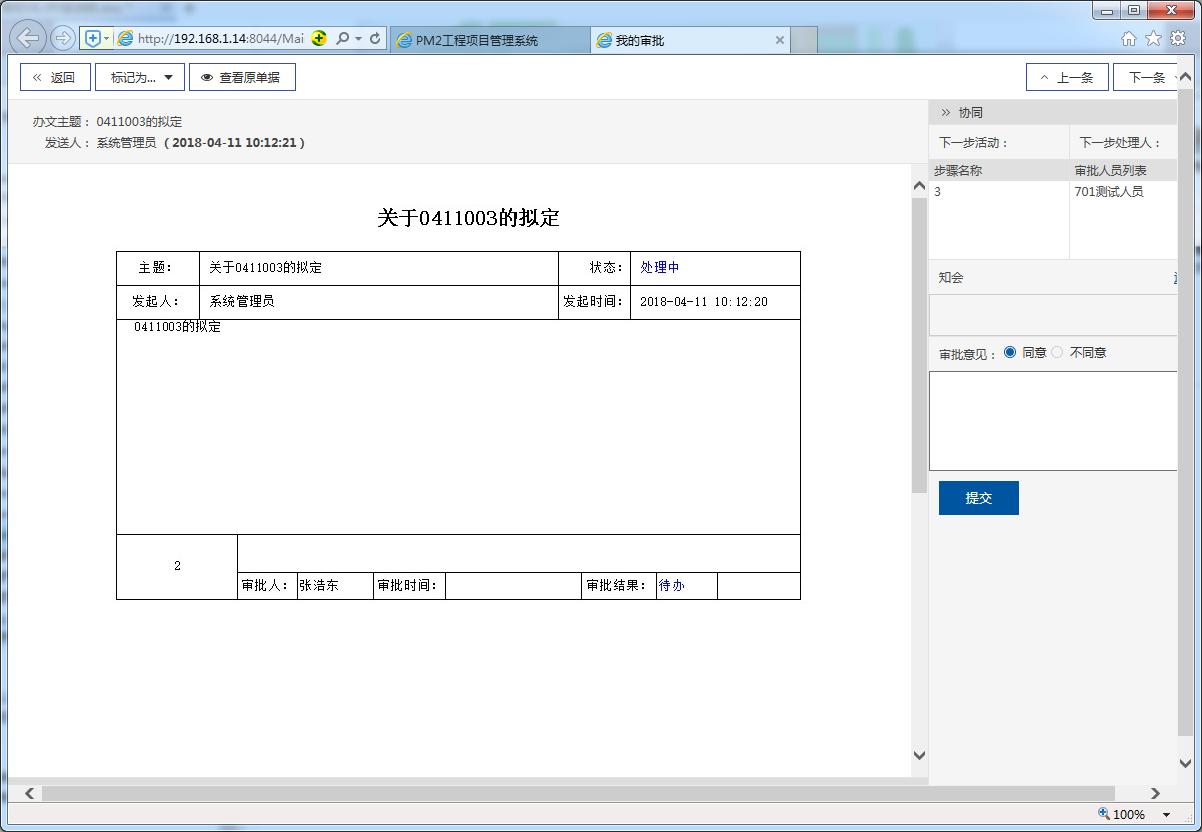The image size is (1202, 832).
Task: Open favorites star icon
Action: click(1153, 39)
